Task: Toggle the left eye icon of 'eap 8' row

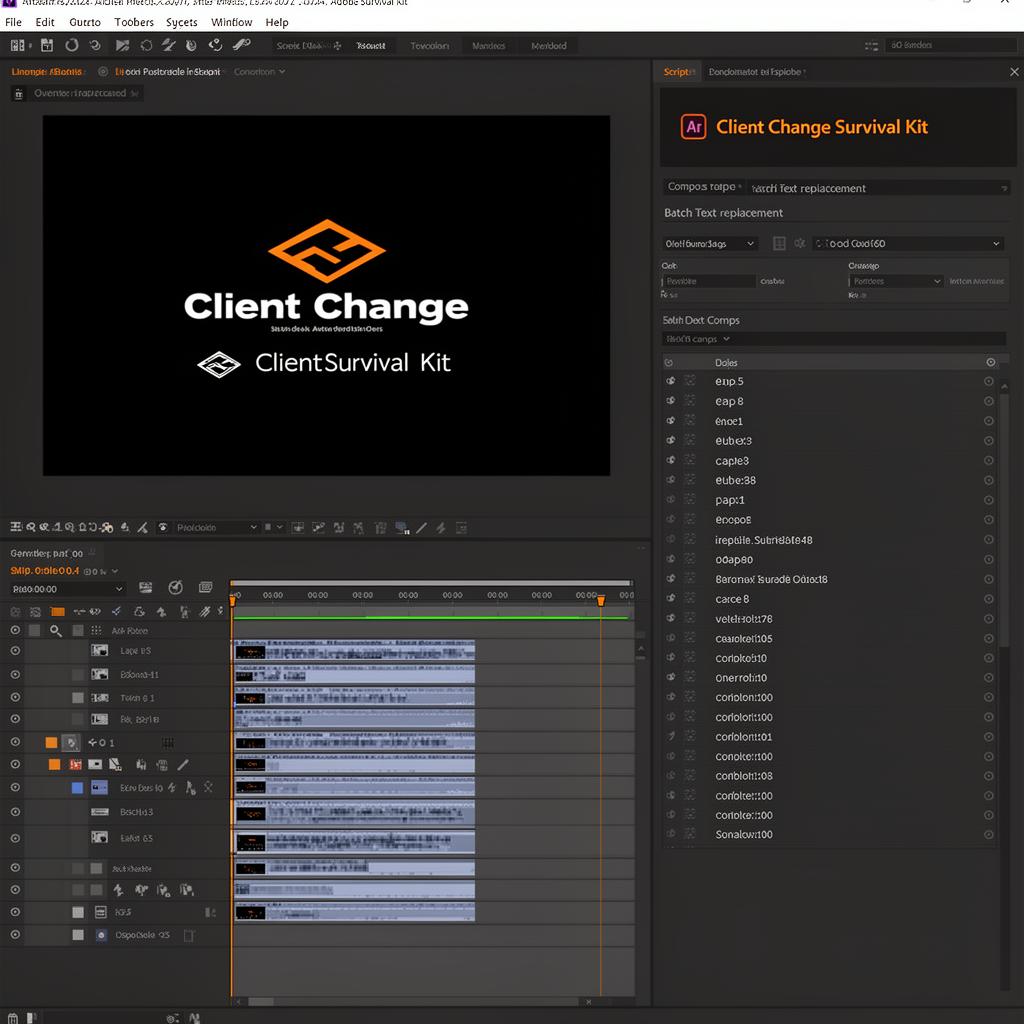Action: pos(670,401)
